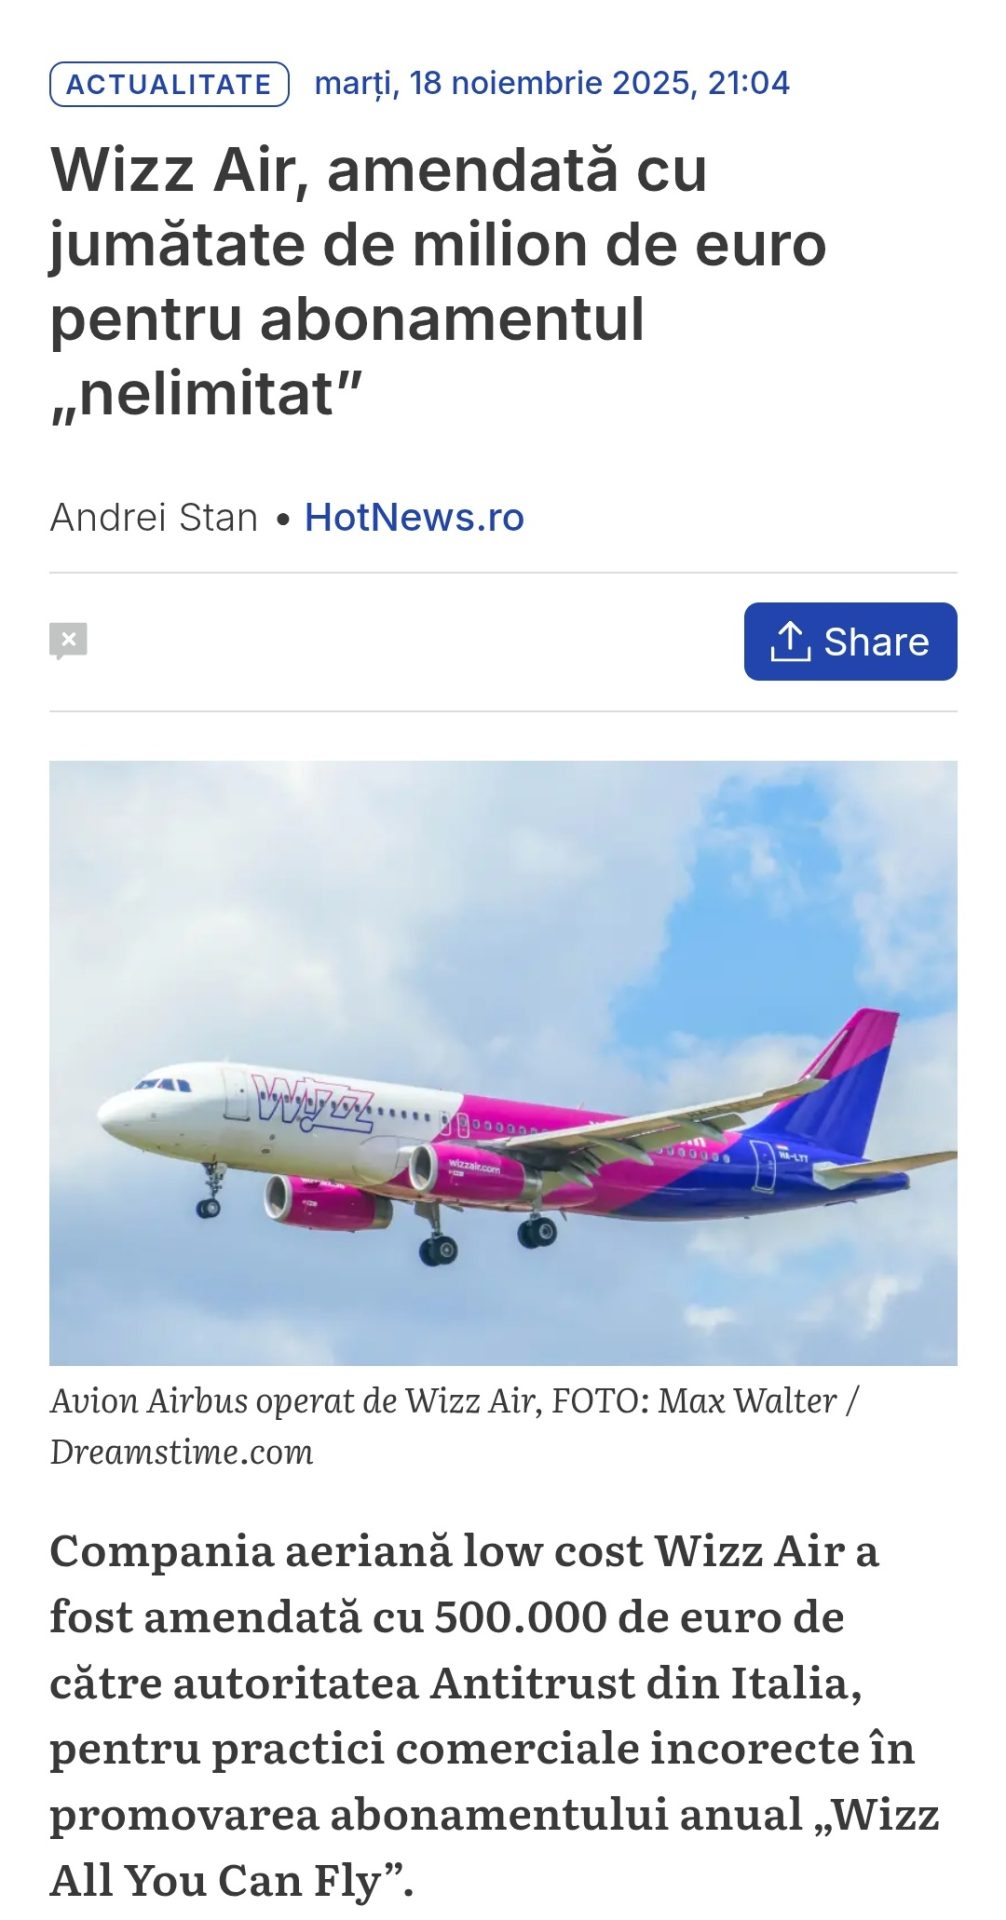
Task: Open the Wizz Air airplane photo
Action: tap(503, 1063)
